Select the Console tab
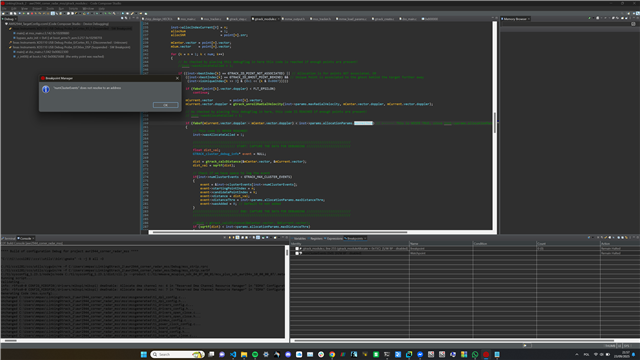This screenshot has width=640, height=360. pos(25,238)
